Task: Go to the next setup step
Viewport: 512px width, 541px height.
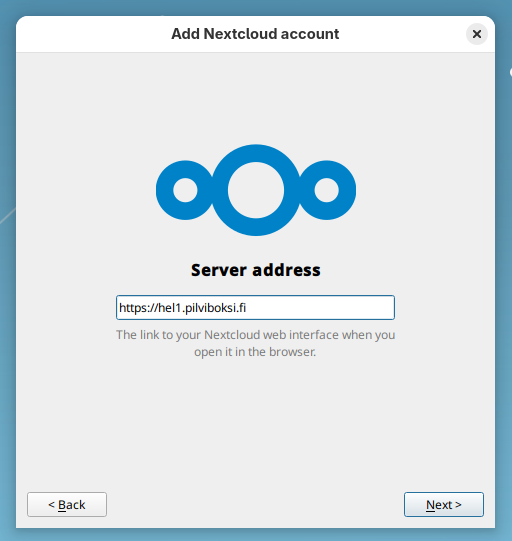Action: (x=444, y=504)
